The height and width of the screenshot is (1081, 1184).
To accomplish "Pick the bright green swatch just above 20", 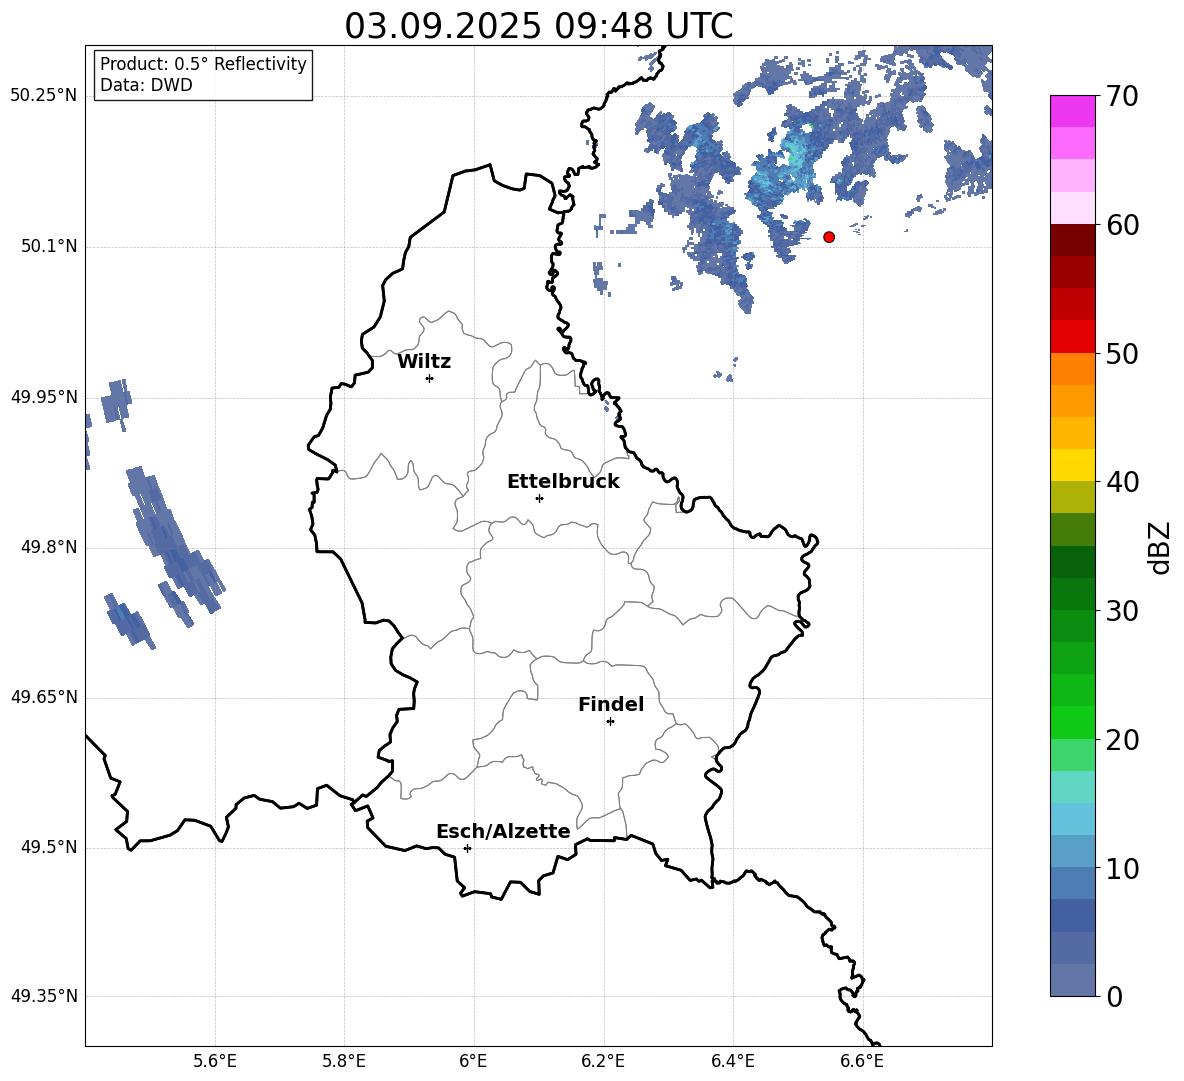I will click(1072, 722).
